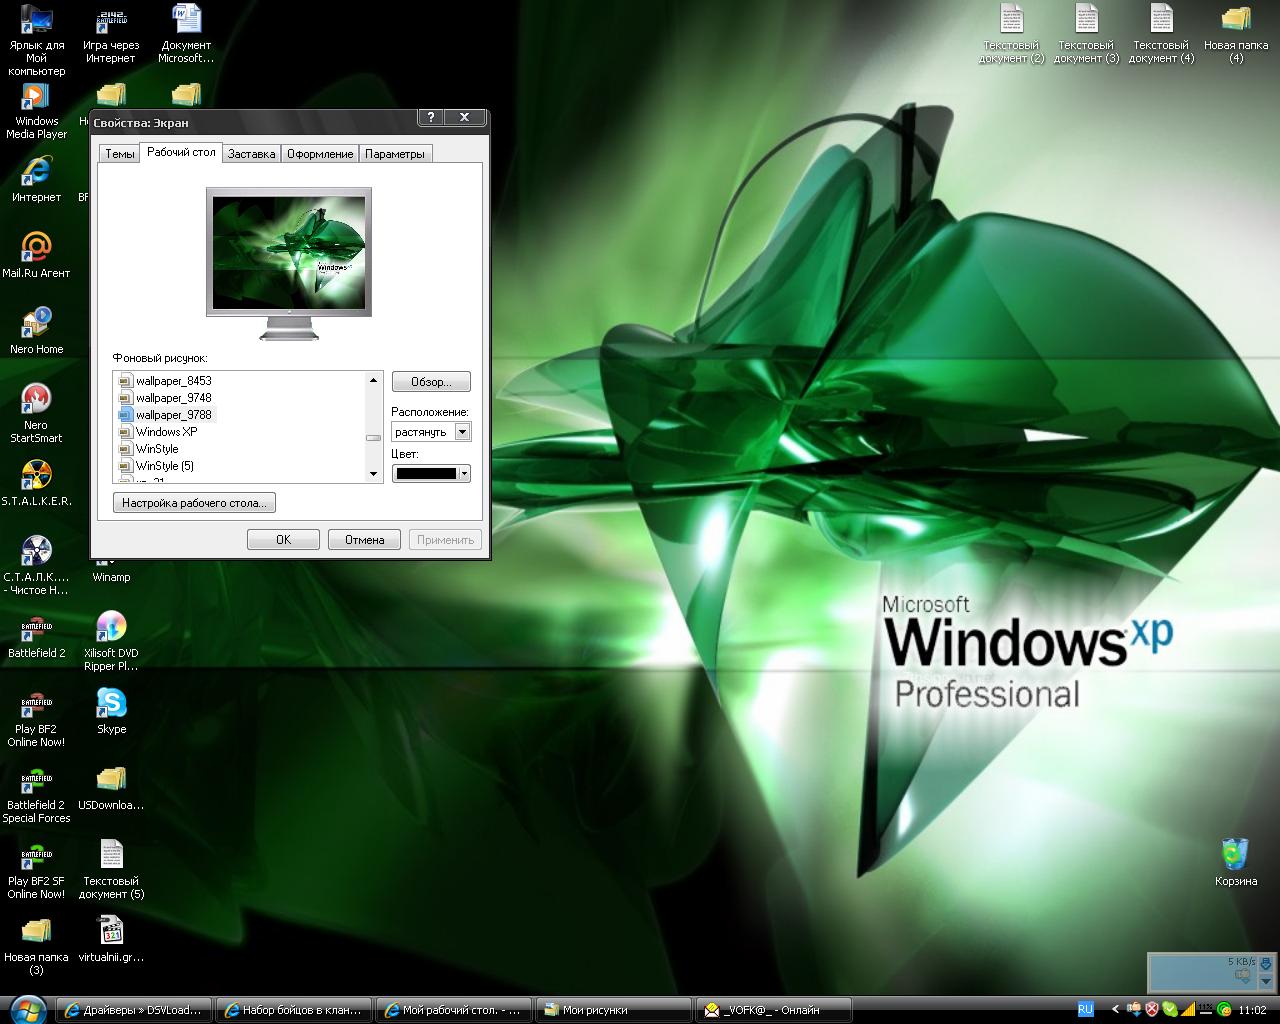The width and height of the screenshot is (1280, 1024).
Task: Expand the Расположение dropdown
Action: 462,432
